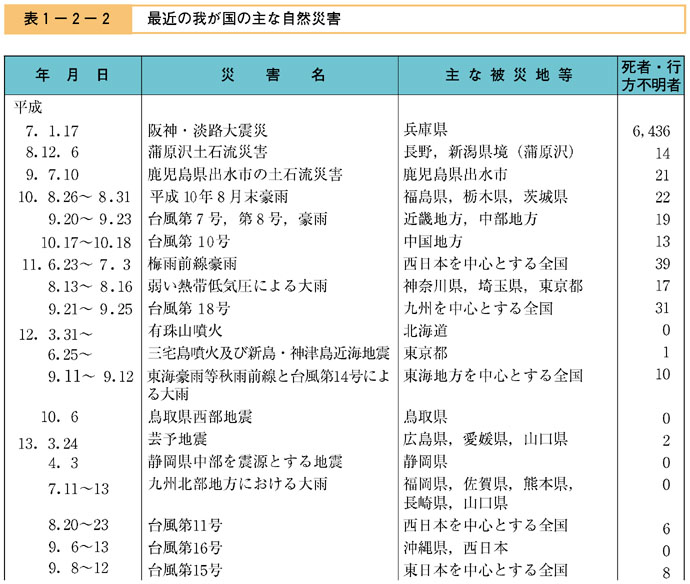Click the date 10.17～10.18

(x=86, y=242)
